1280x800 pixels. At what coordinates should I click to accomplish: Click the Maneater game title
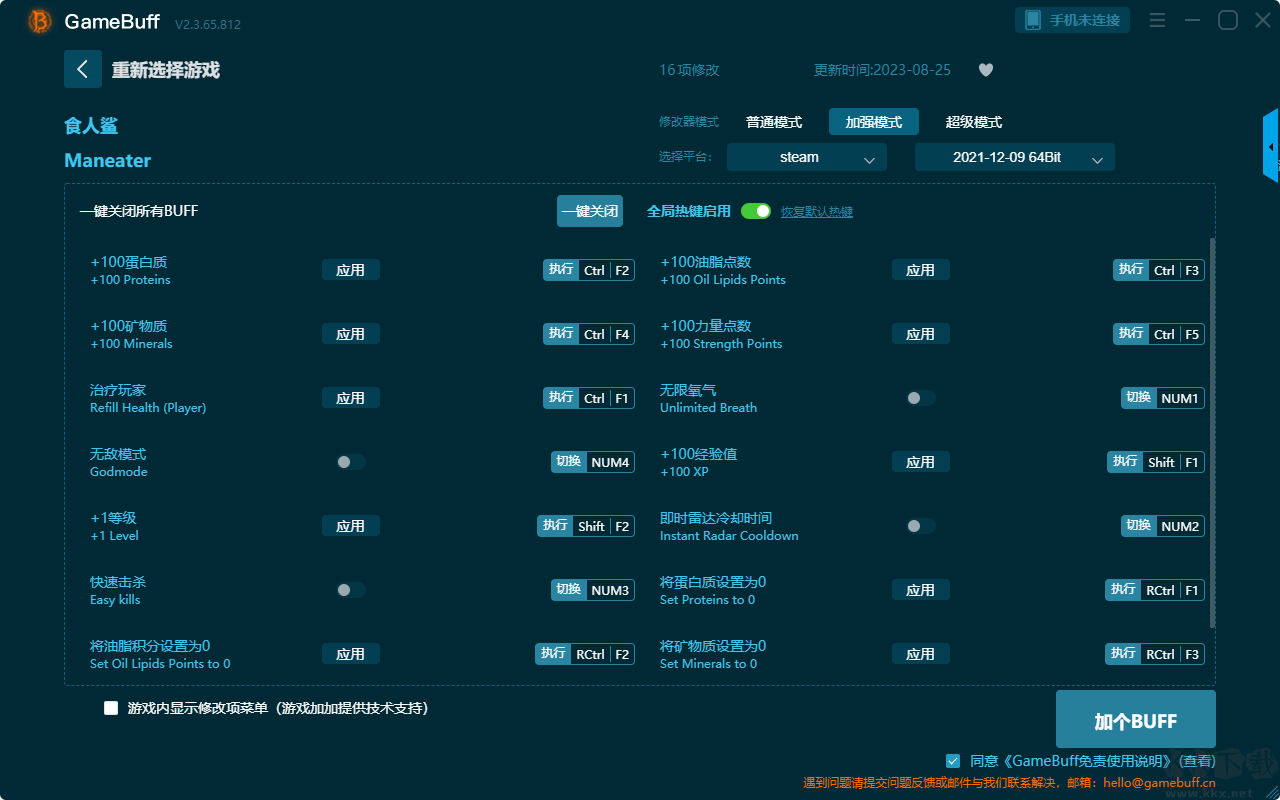[x=108, y=160]
